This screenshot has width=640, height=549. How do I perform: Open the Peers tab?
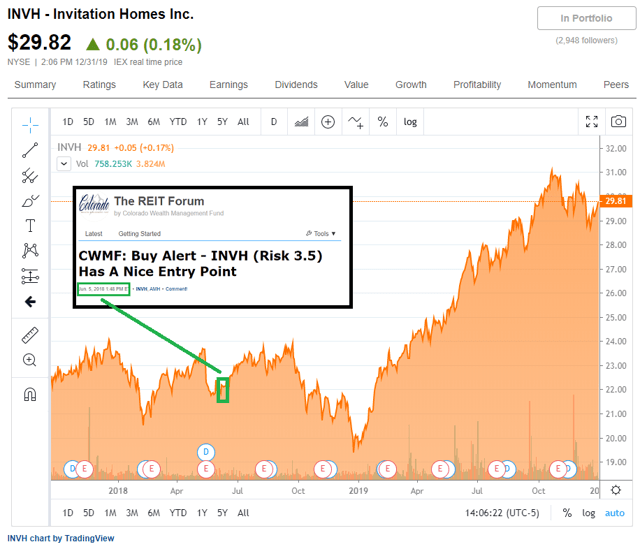(x=616, y=84)
